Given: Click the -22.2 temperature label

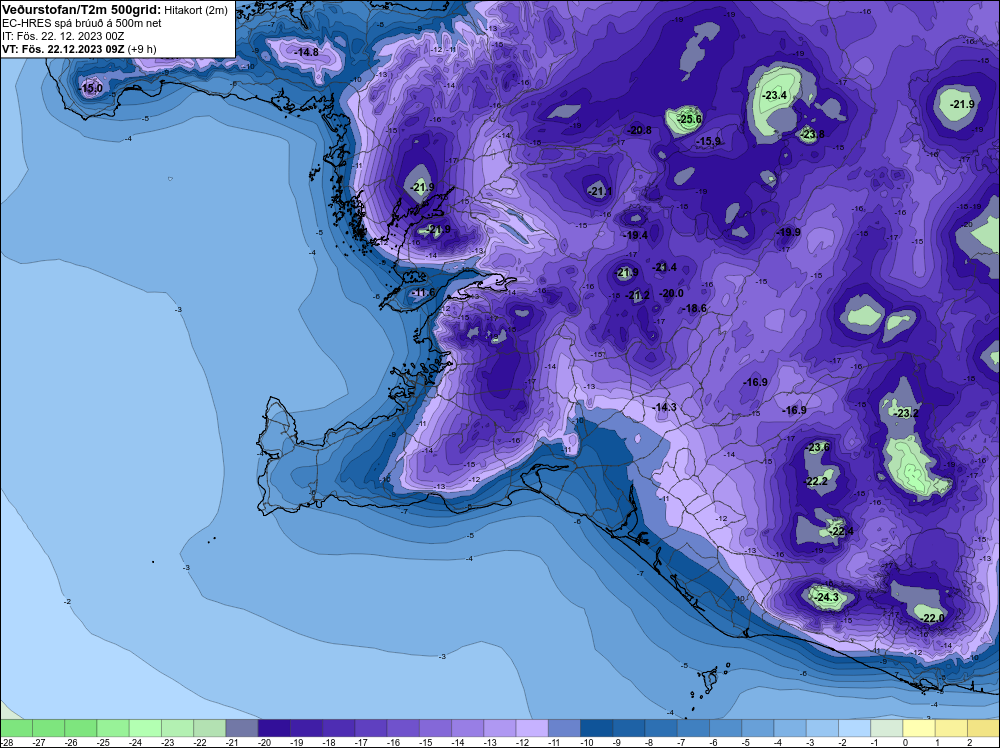Looking at the screenshot, I should (x=816, y=481).
